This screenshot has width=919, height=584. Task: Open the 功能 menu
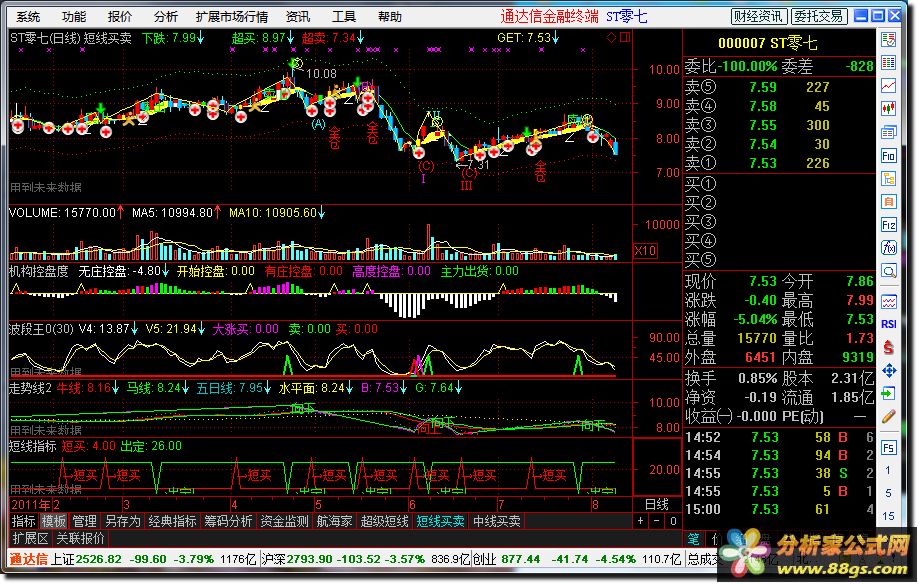pyautogui.click(x=74, y=16)
